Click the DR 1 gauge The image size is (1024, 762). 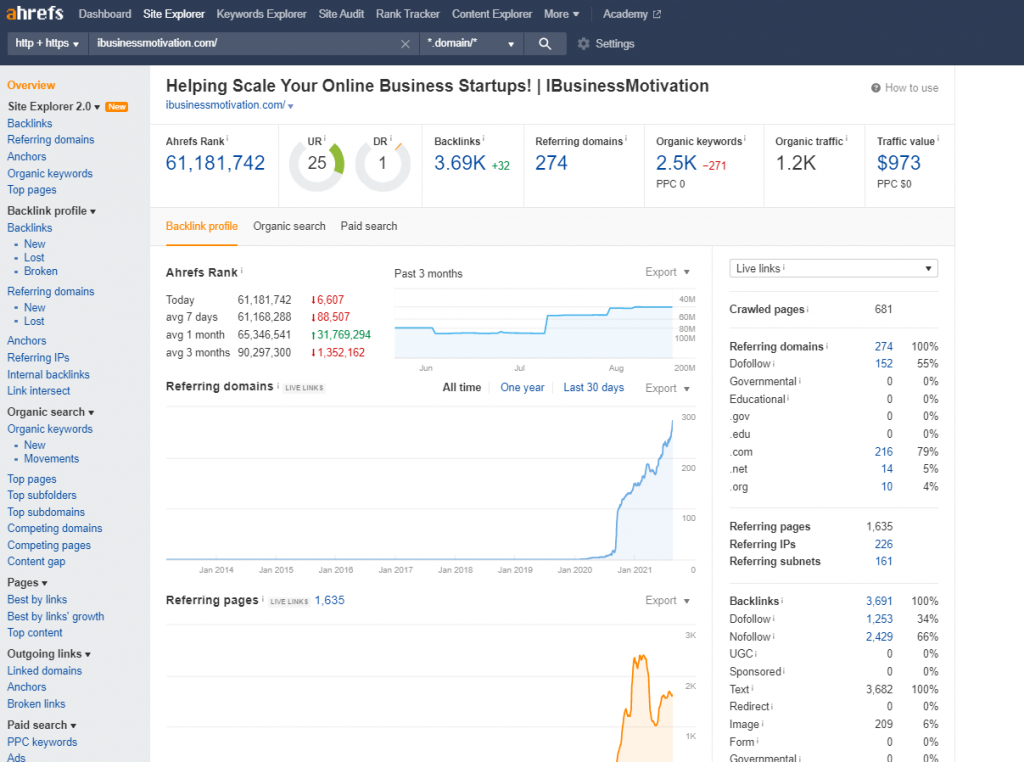coord(383,163)
